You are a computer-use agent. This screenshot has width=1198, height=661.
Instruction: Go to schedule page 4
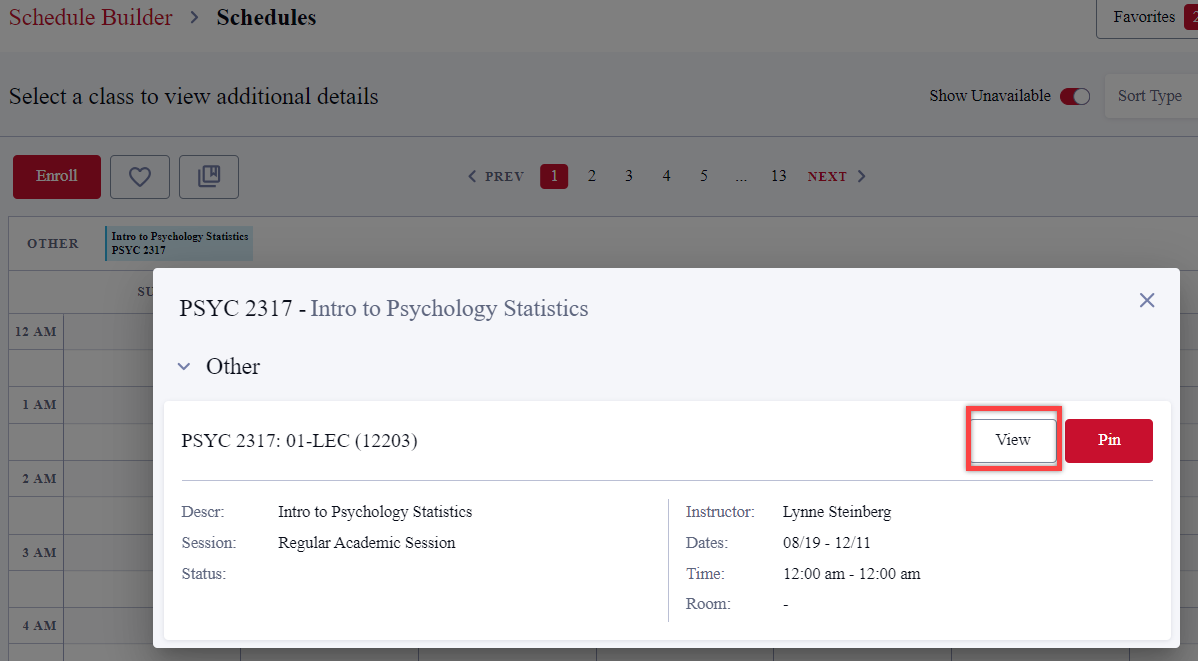point(666,177)
